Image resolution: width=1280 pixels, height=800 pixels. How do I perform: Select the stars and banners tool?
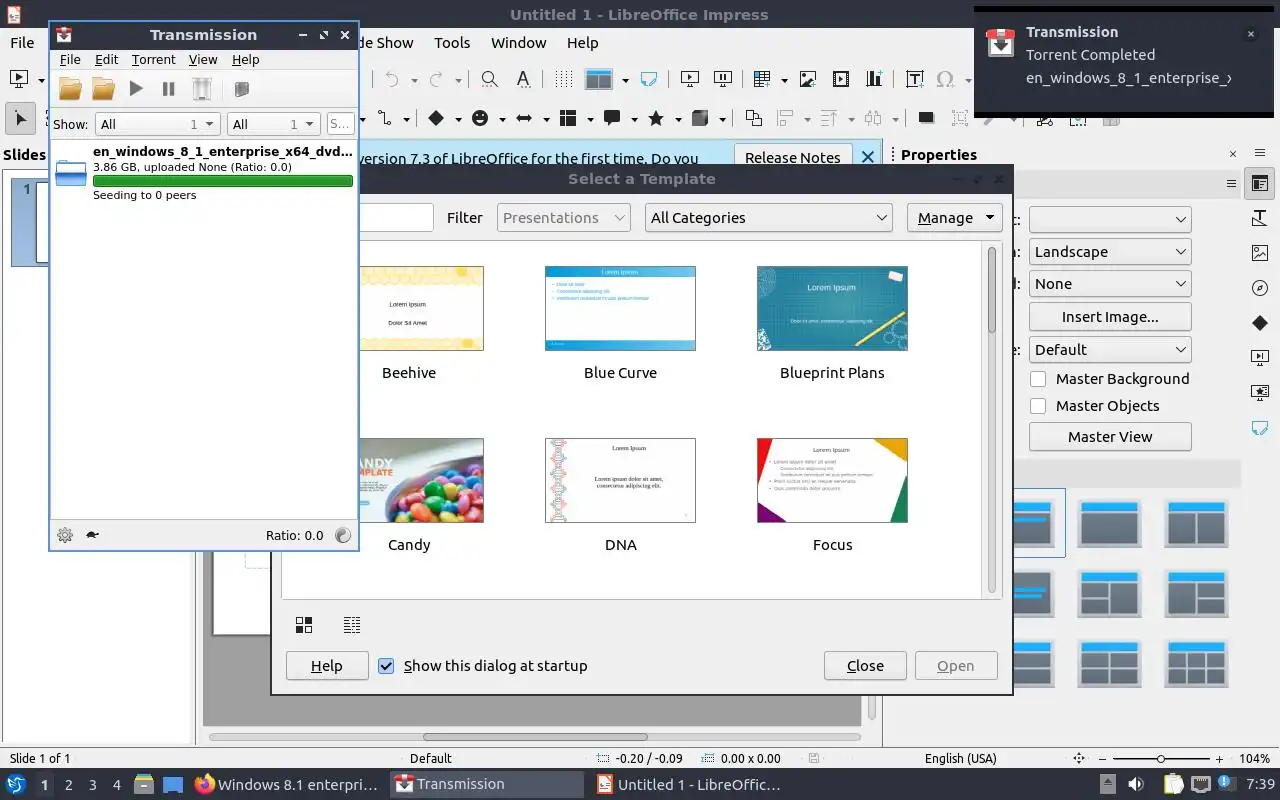[x=656, y=118]
